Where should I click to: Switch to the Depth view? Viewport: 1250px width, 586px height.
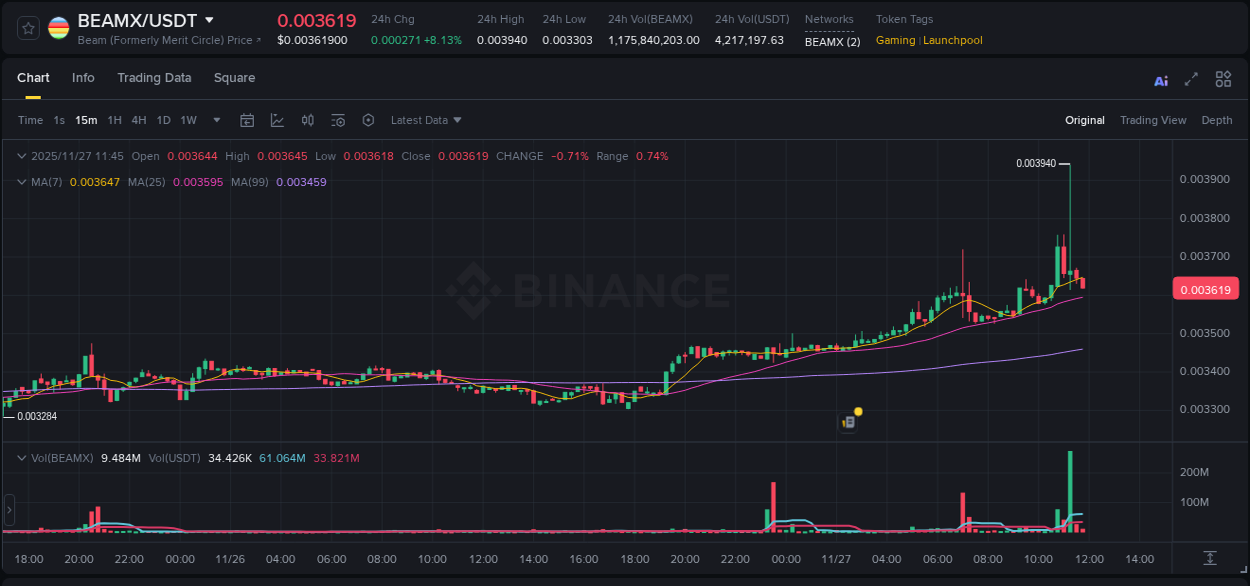click(1217, 120)
